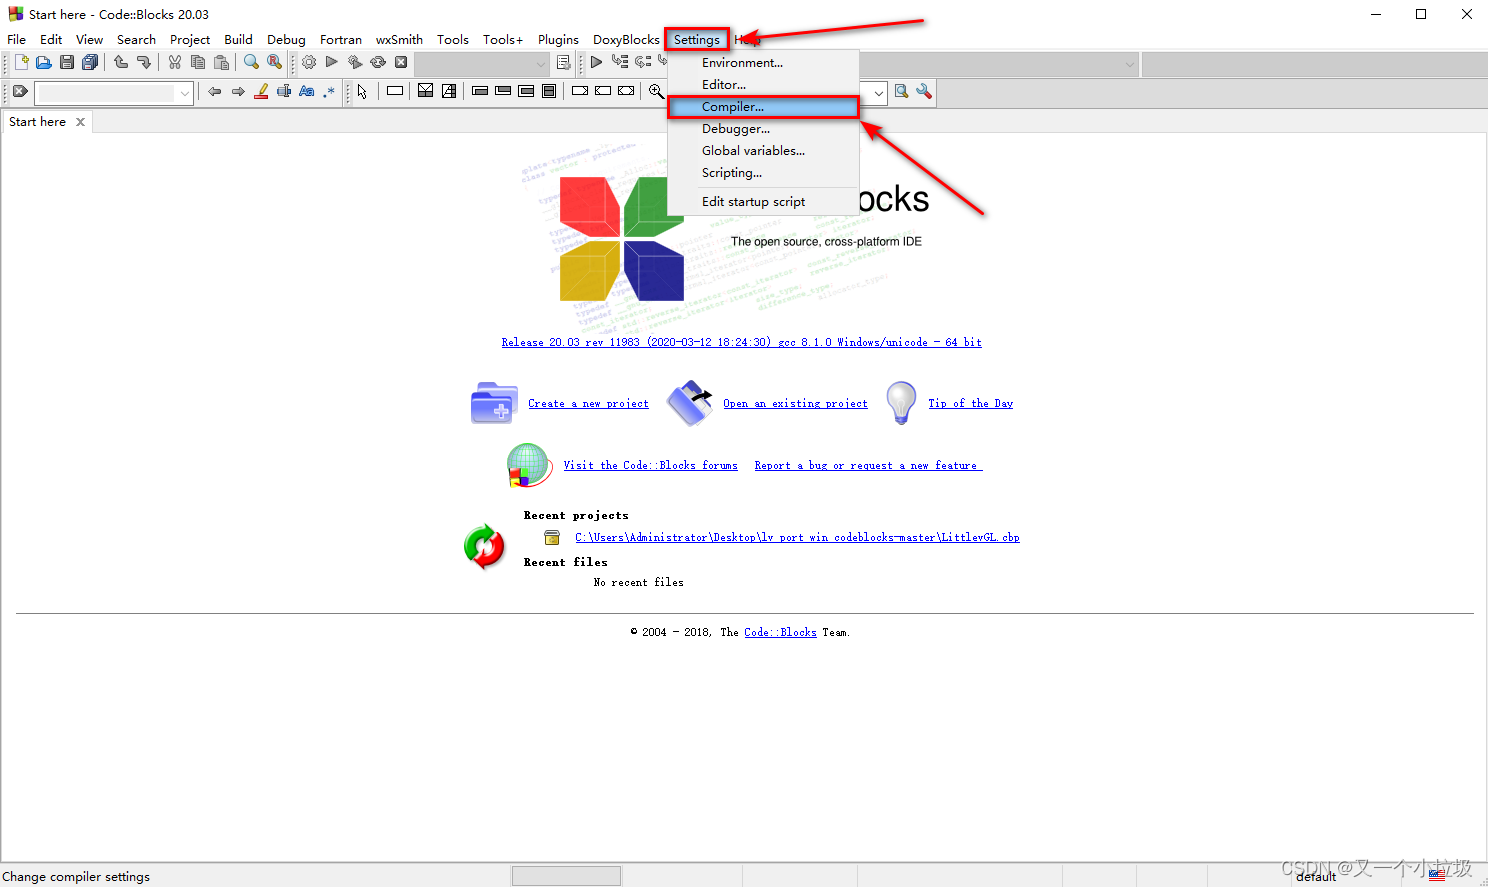Click the Open file folder icon
The height and width of the screenshot is (887, 1488).
coord(44,62)
